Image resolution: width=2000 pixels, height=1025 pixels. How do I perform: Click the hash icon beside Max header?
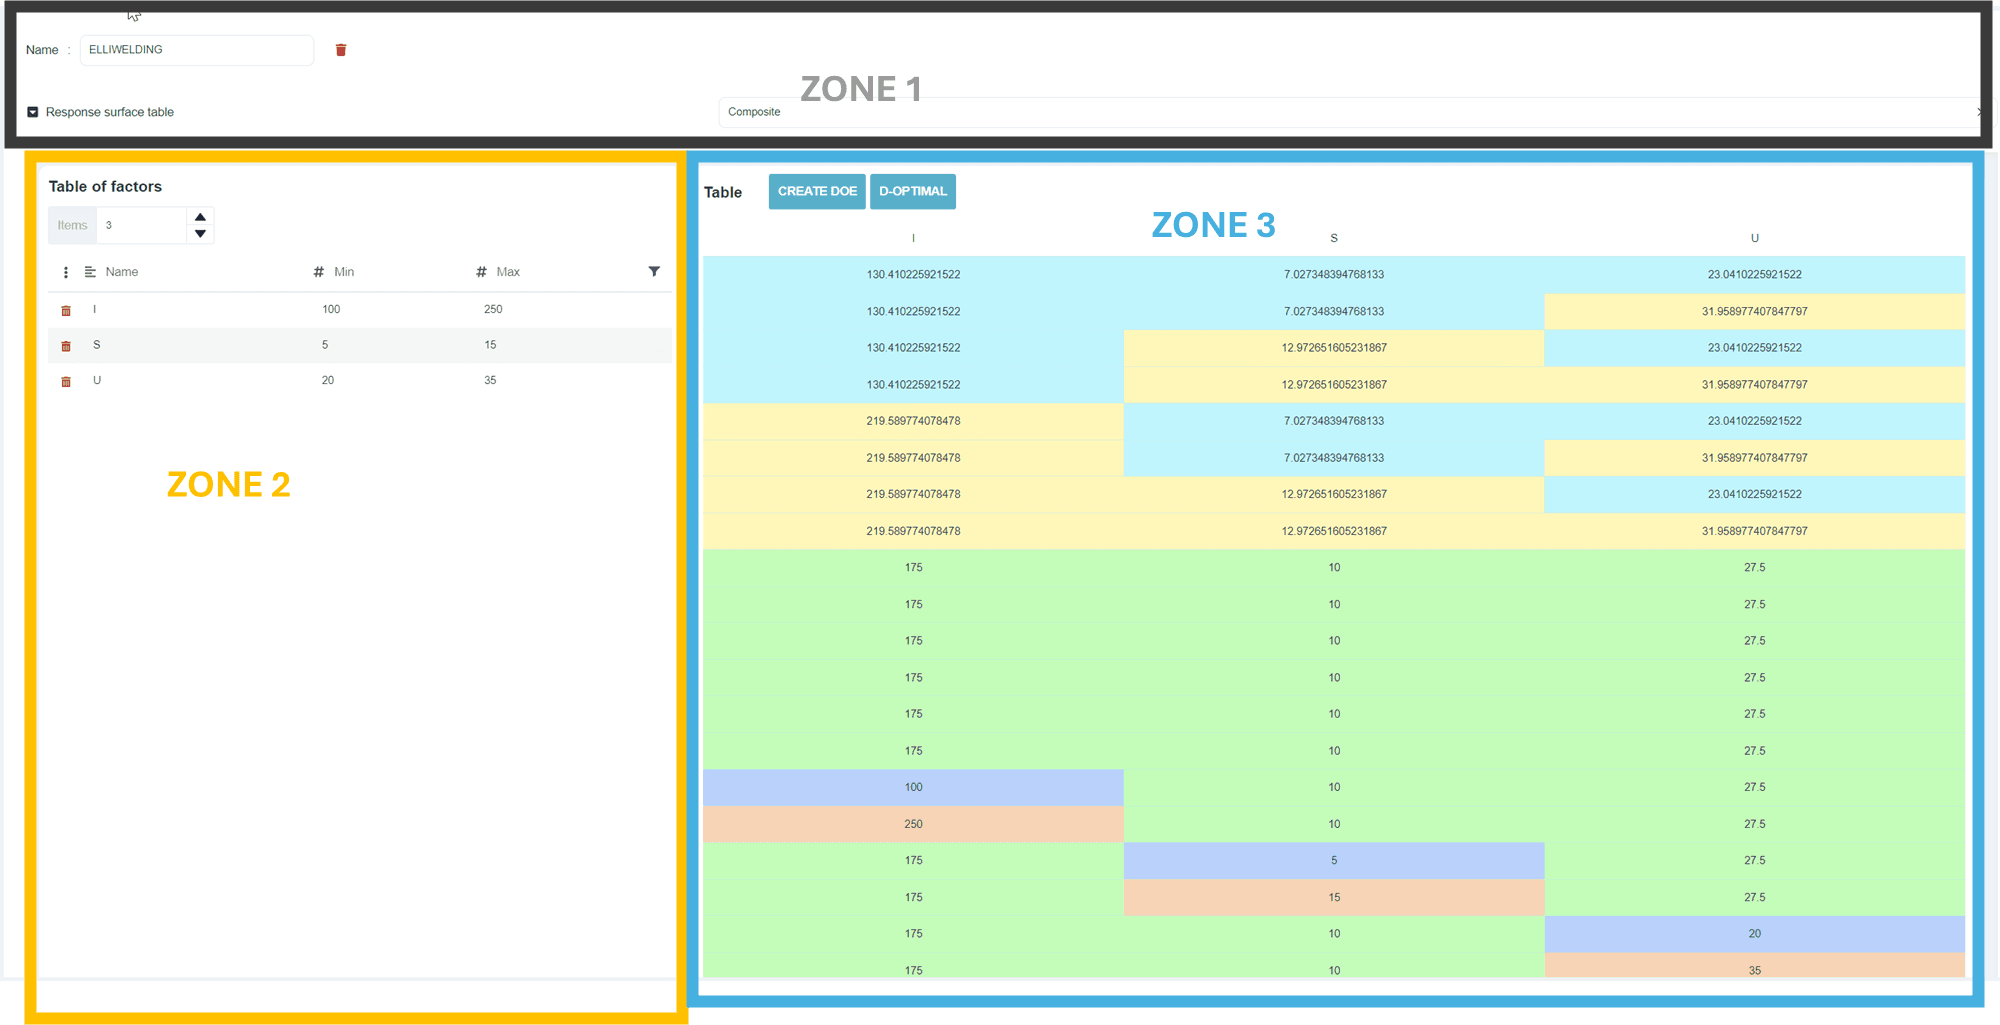481,272
